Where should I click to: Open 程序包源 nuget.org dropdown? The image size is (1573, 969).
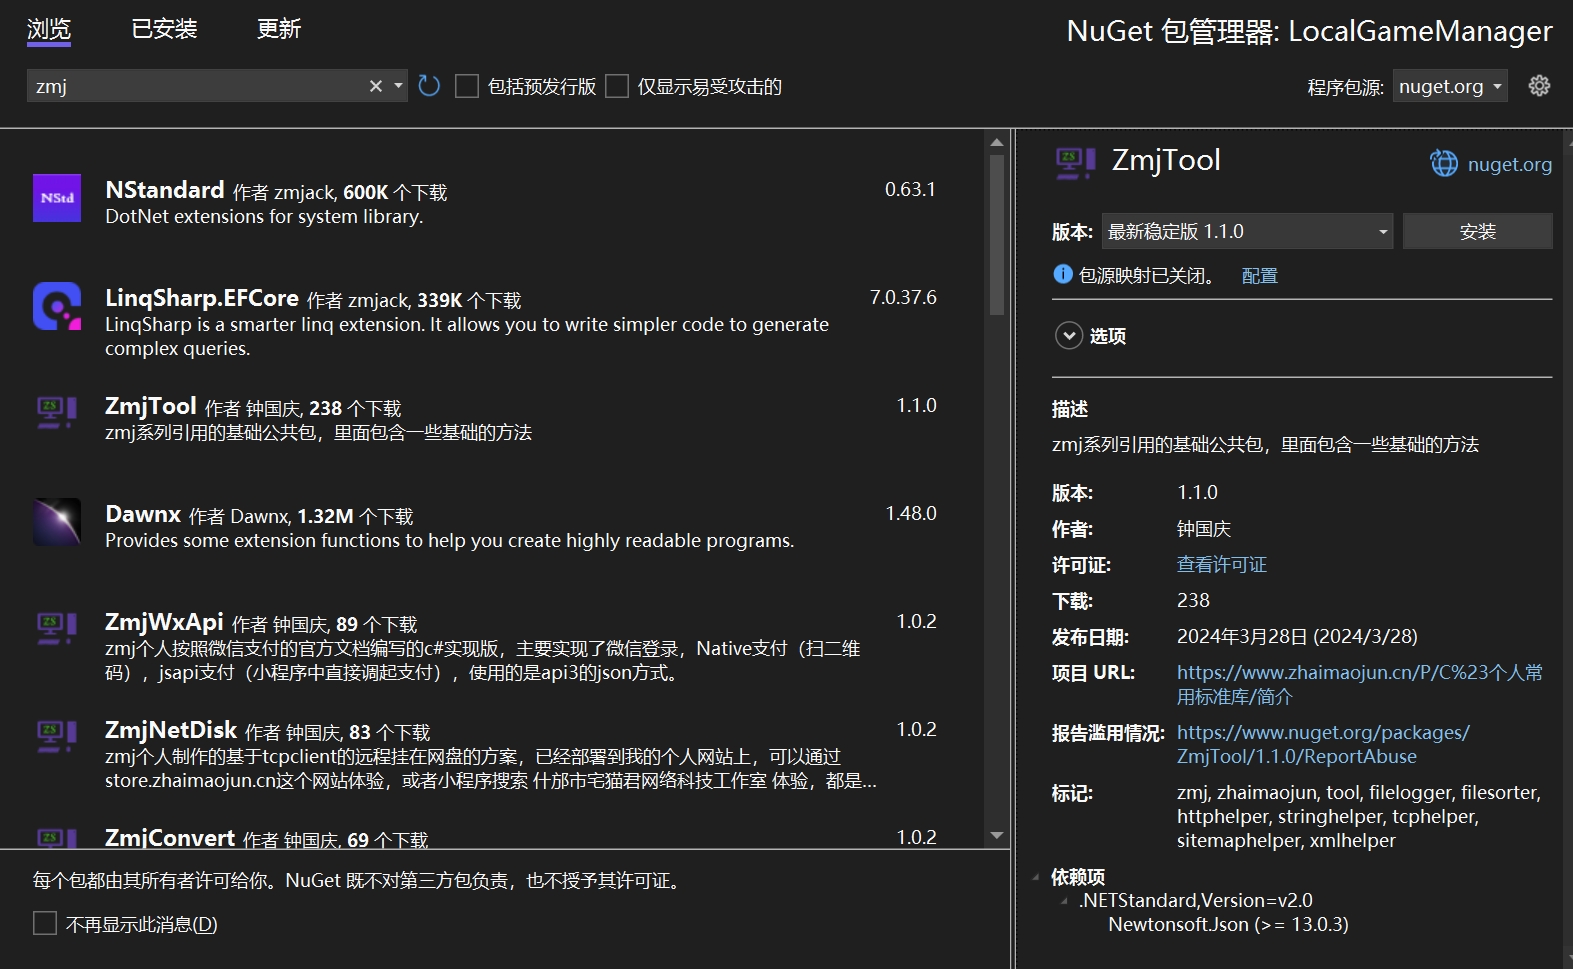coord(1450,86)
